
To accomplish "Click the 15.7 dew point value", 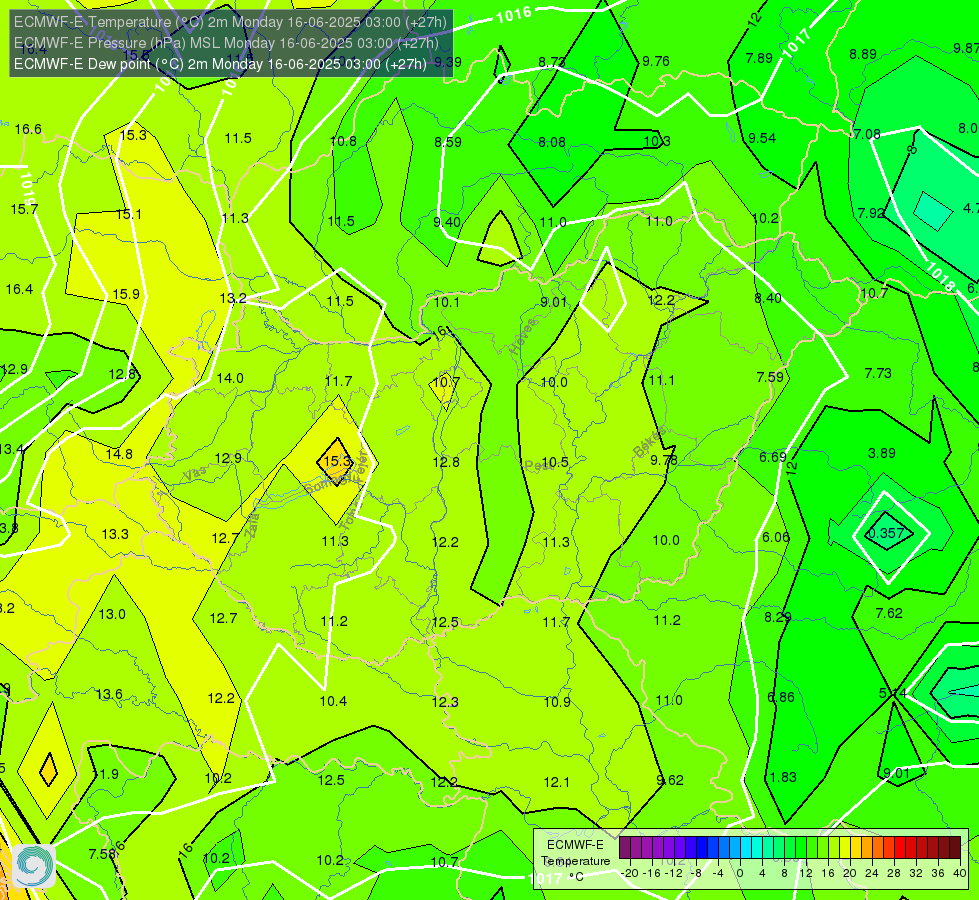I will 24,209.
